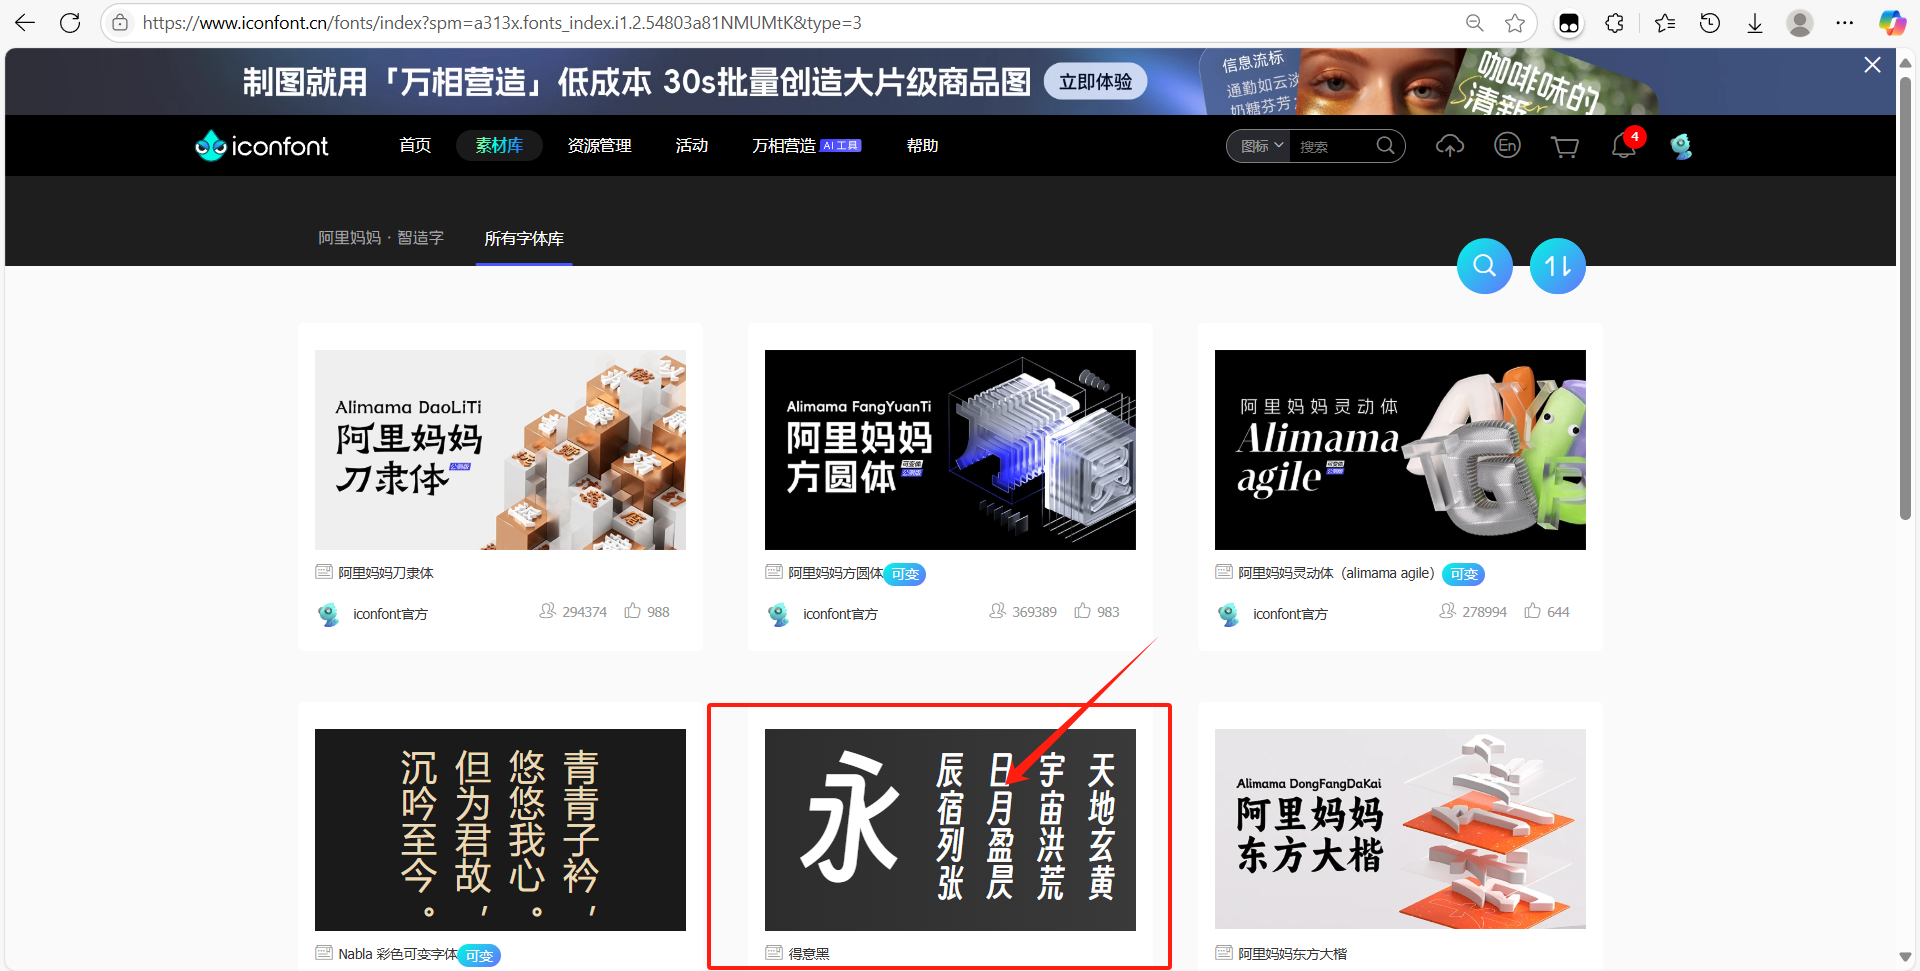The height and width of the screenshot is (971, 1920).
Task: Open the browser extensions puzzle icon
Action: tap(1614, 22)
